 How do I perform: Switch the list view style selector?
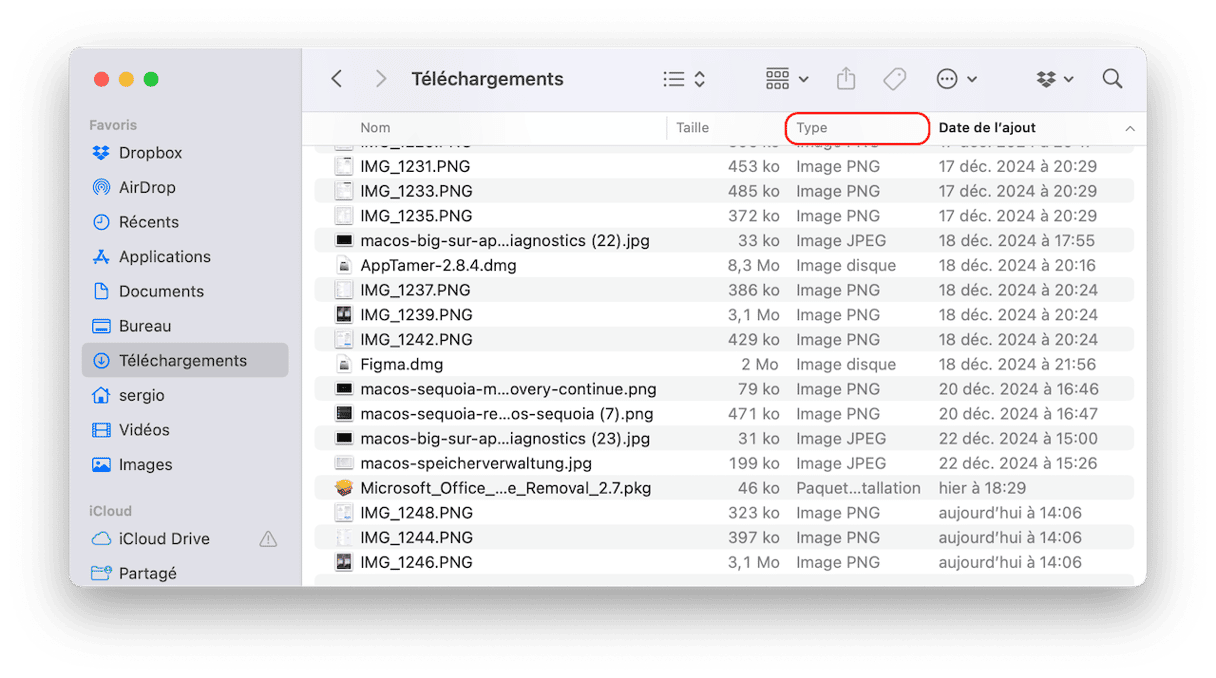685,79
